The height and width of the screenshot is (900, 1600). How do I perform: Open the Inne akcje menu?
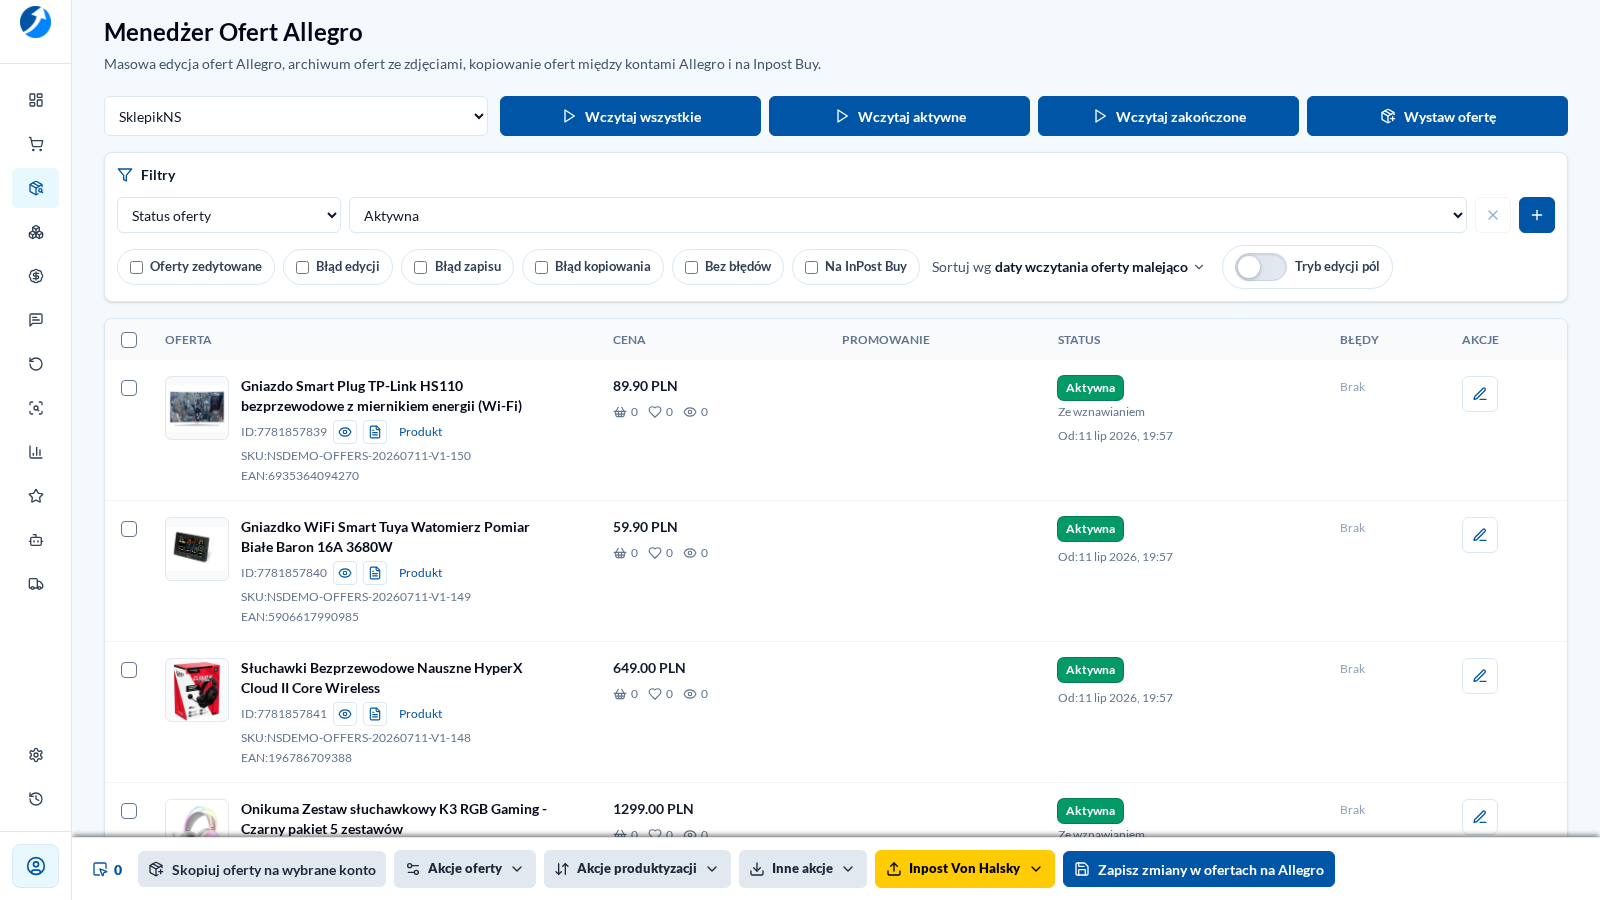803,869
